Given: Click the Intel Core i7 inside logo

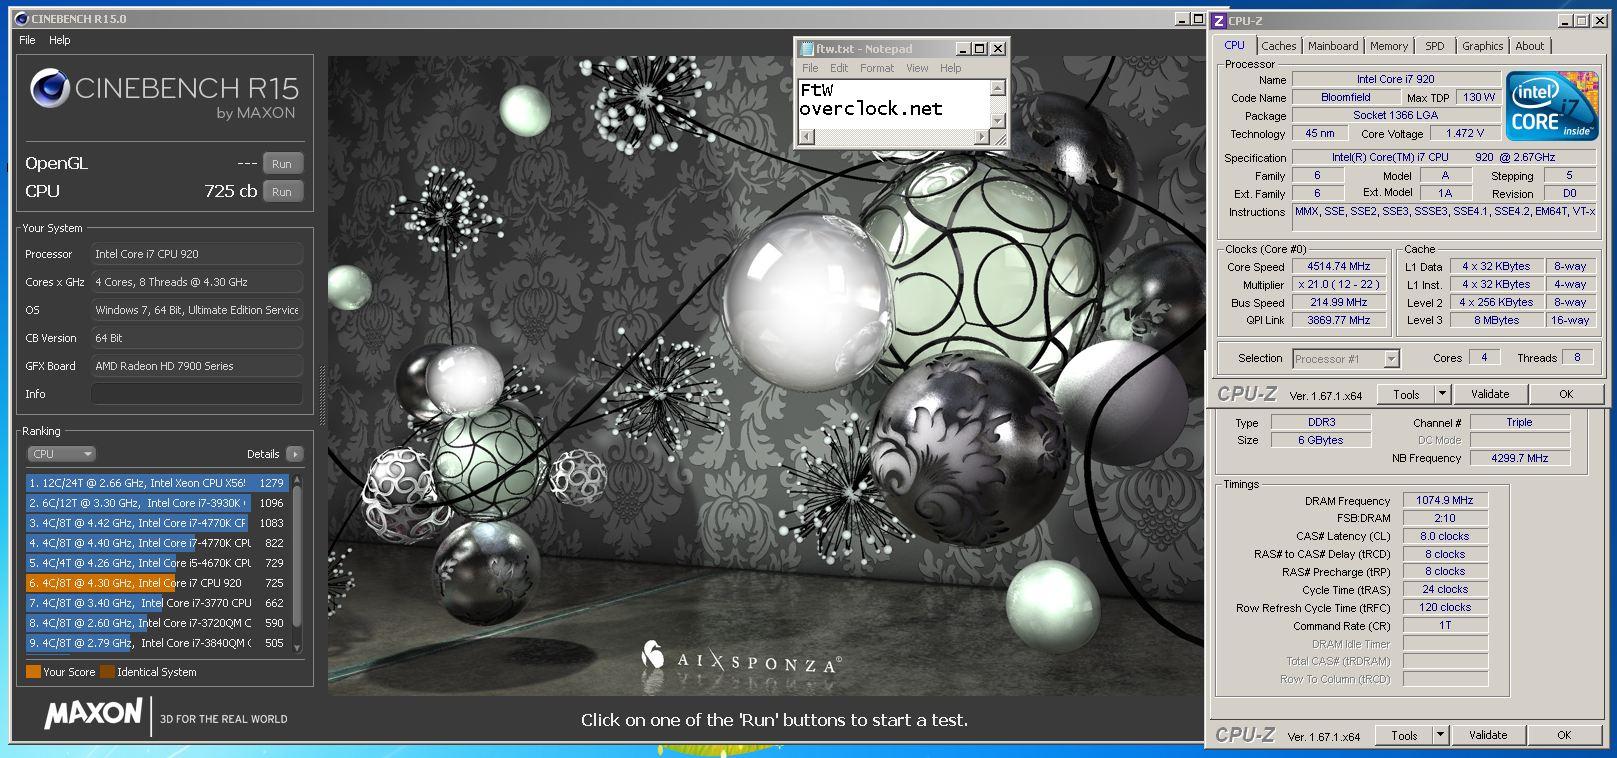Looking at the screenshot, I should pos(1553,107).
